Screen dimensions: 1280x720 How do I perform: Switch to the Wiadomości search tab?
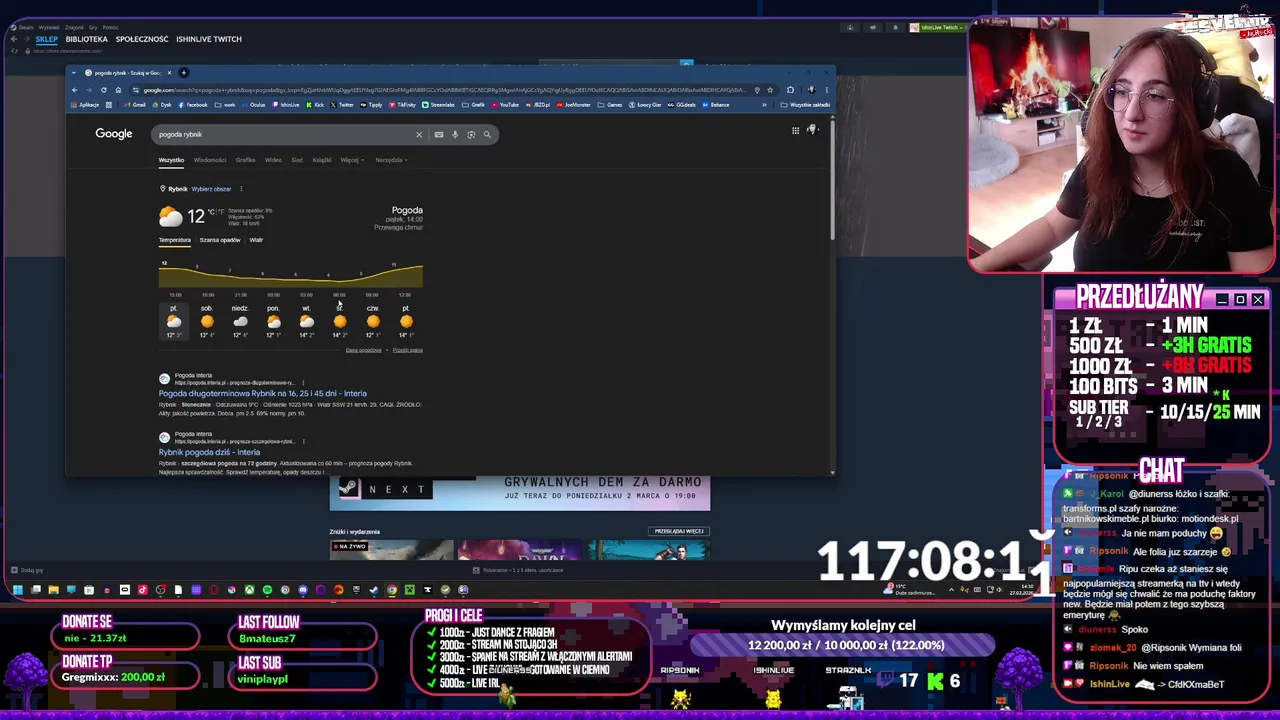coord(210,160)
